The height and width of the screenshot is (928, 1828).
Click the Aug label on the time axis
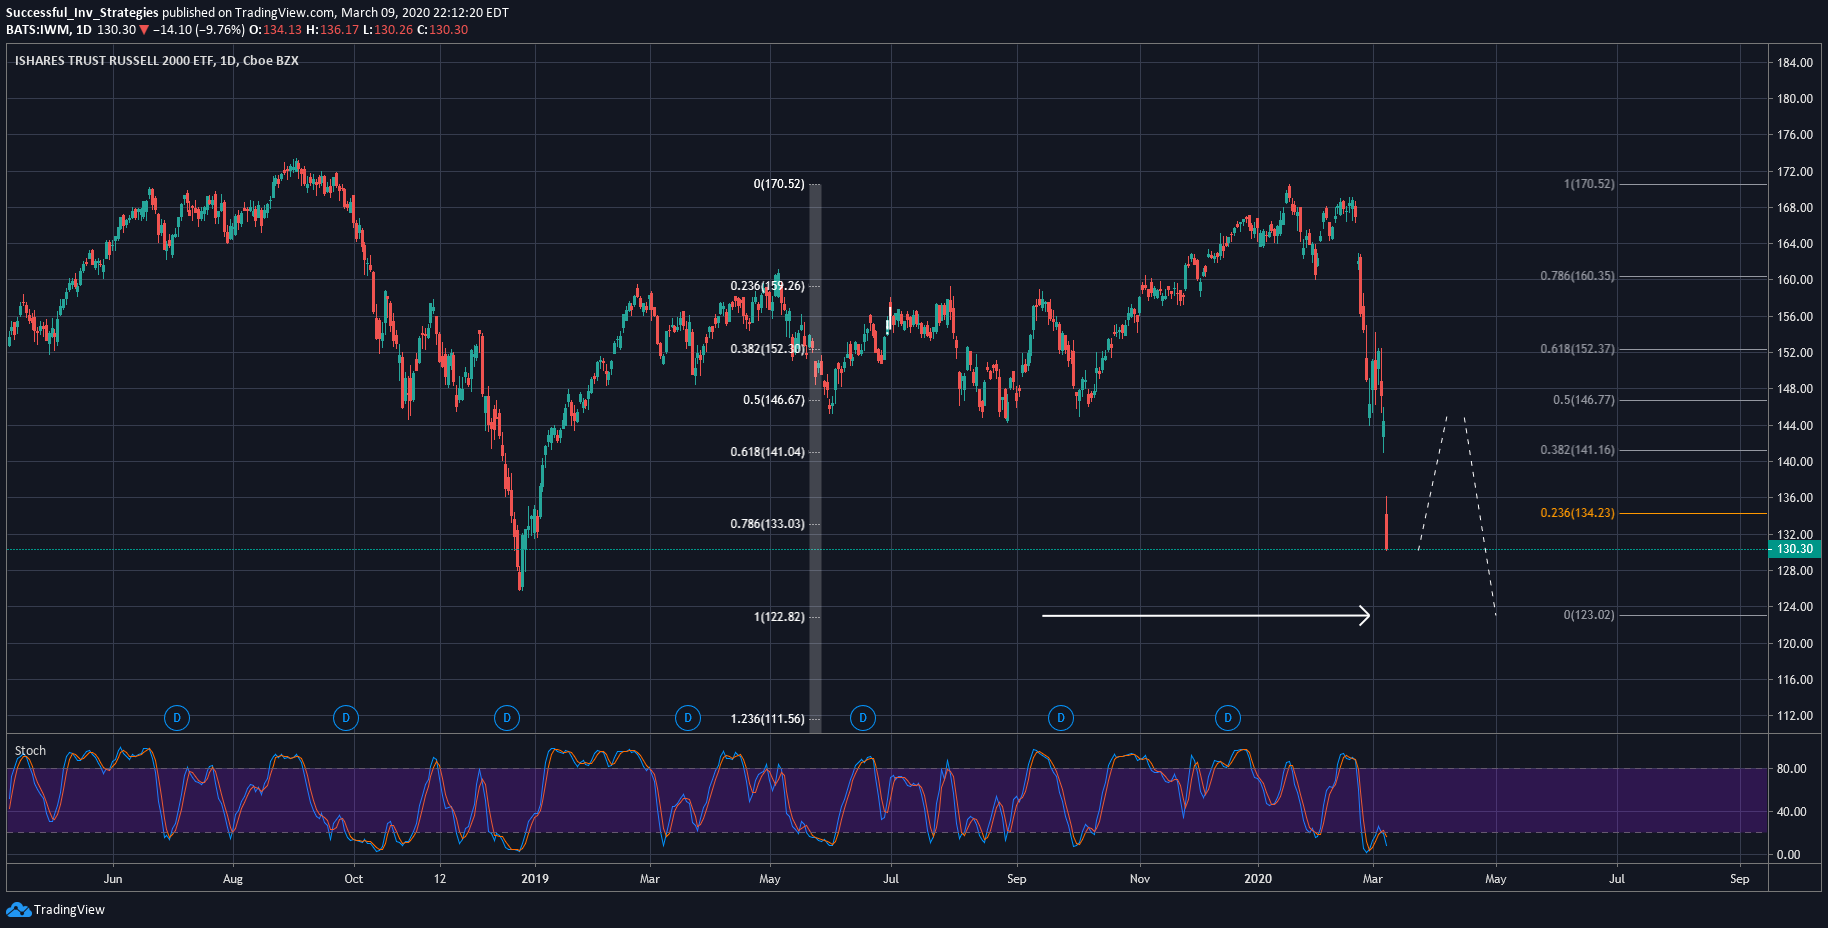pos(233,879)
